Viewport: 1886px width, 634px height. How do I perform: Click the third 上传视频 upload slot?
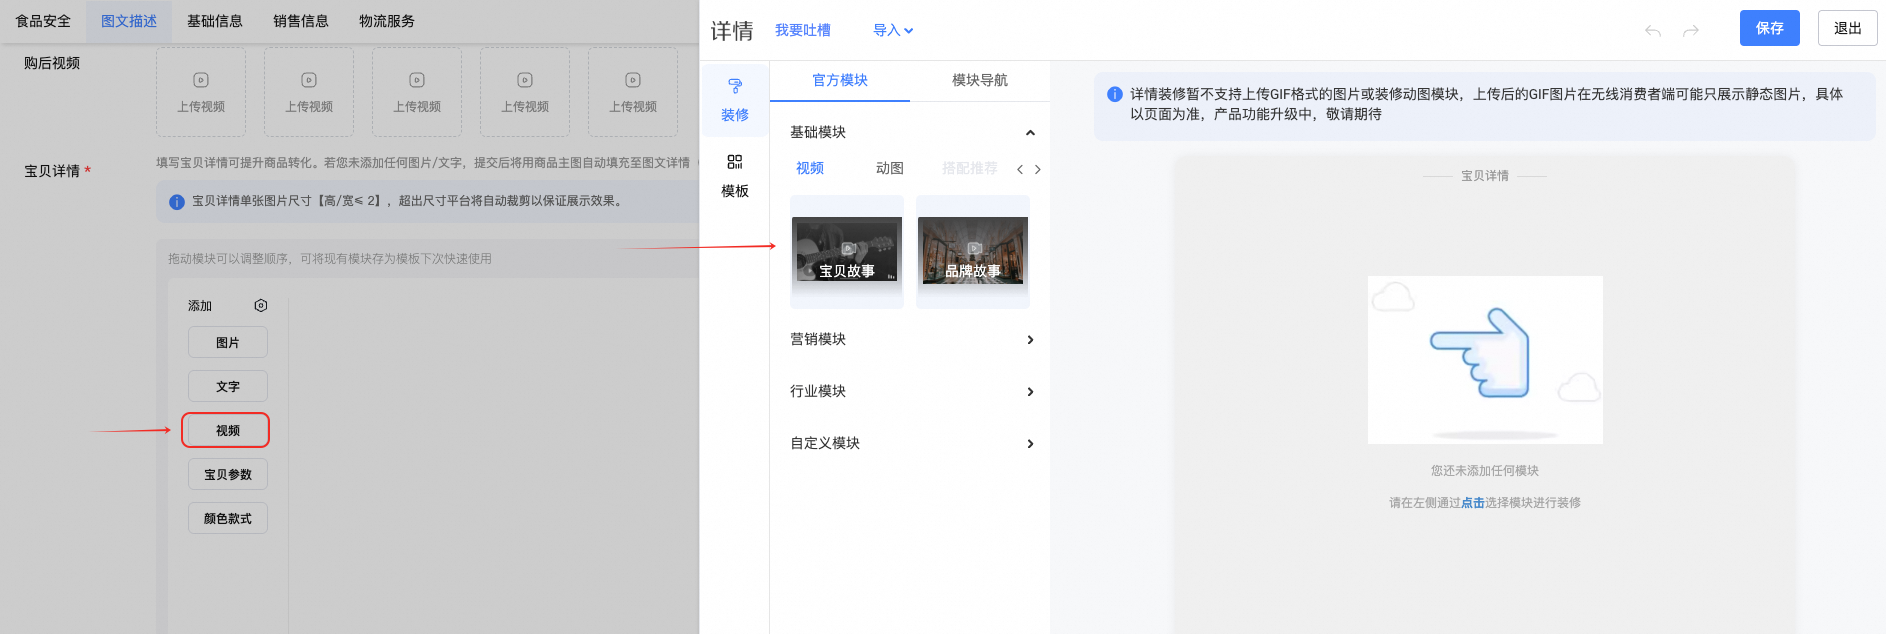[x=417, y=92]
